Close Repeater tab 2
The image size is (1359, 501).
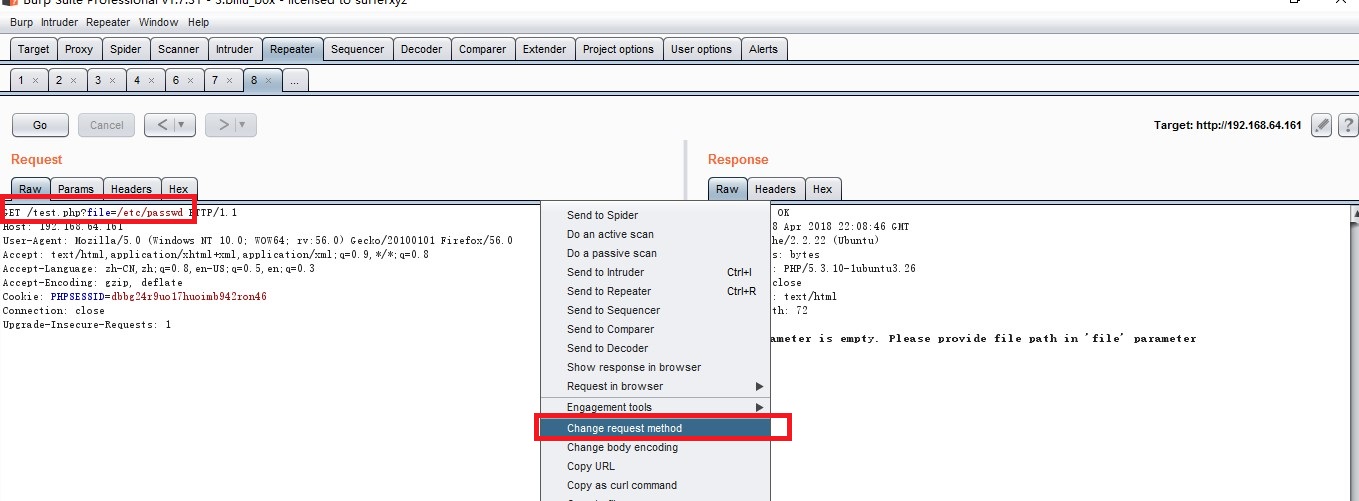tap(74, 81)
